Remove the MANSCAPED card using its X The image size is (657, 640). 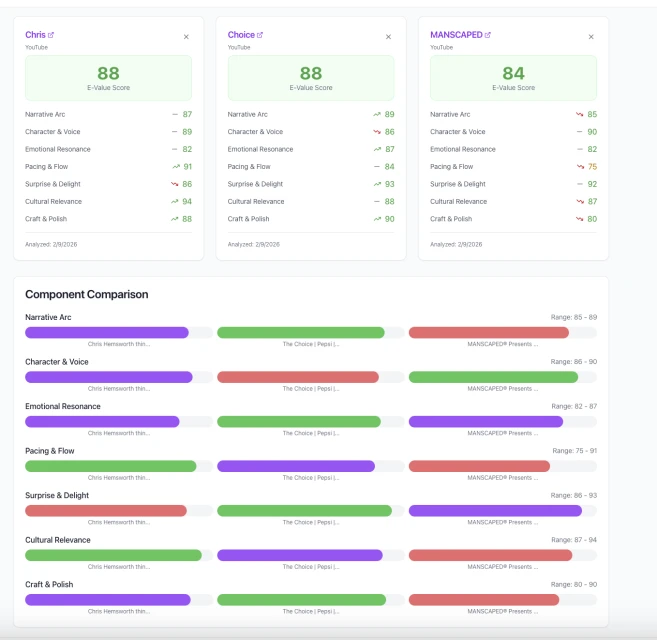[x=591, y=37]
